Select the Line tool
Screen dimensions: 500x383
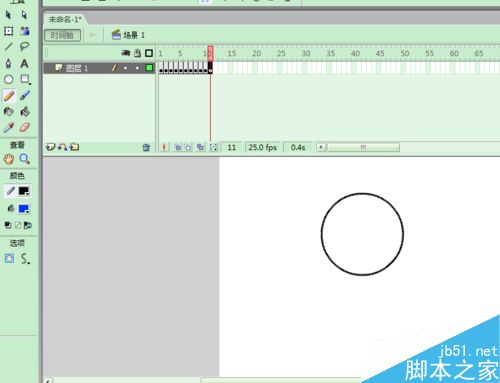pyautogui.click(x=8, y=47)
